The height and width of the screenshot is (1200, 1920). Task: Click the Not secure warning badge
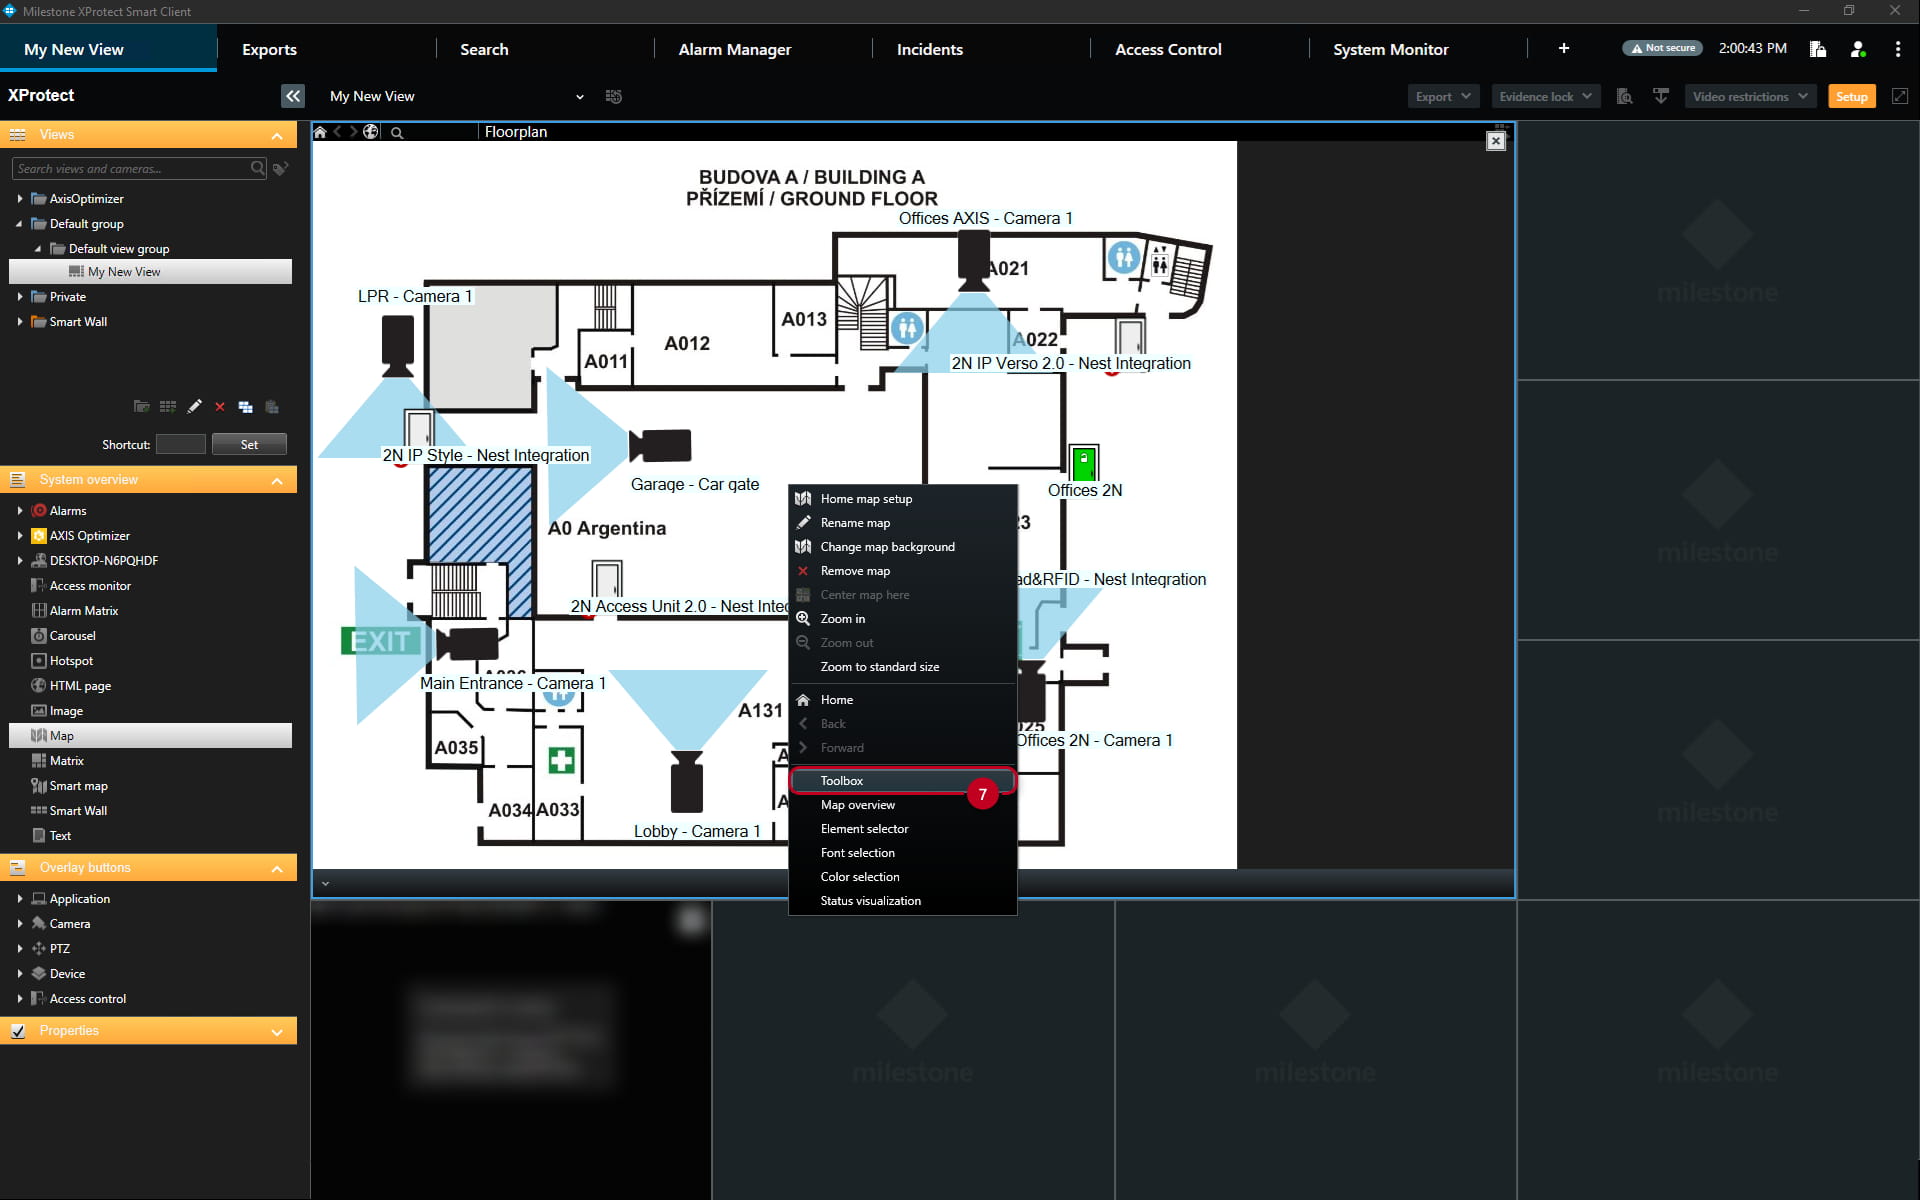[1662, 48]
